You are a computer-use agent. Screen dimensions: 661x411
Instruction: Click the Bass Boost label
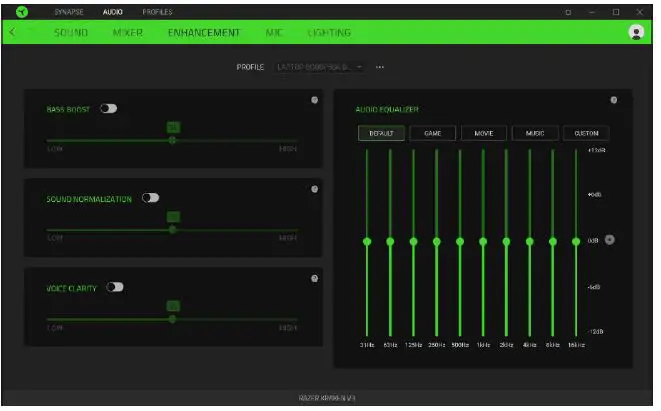coord(68,110)
